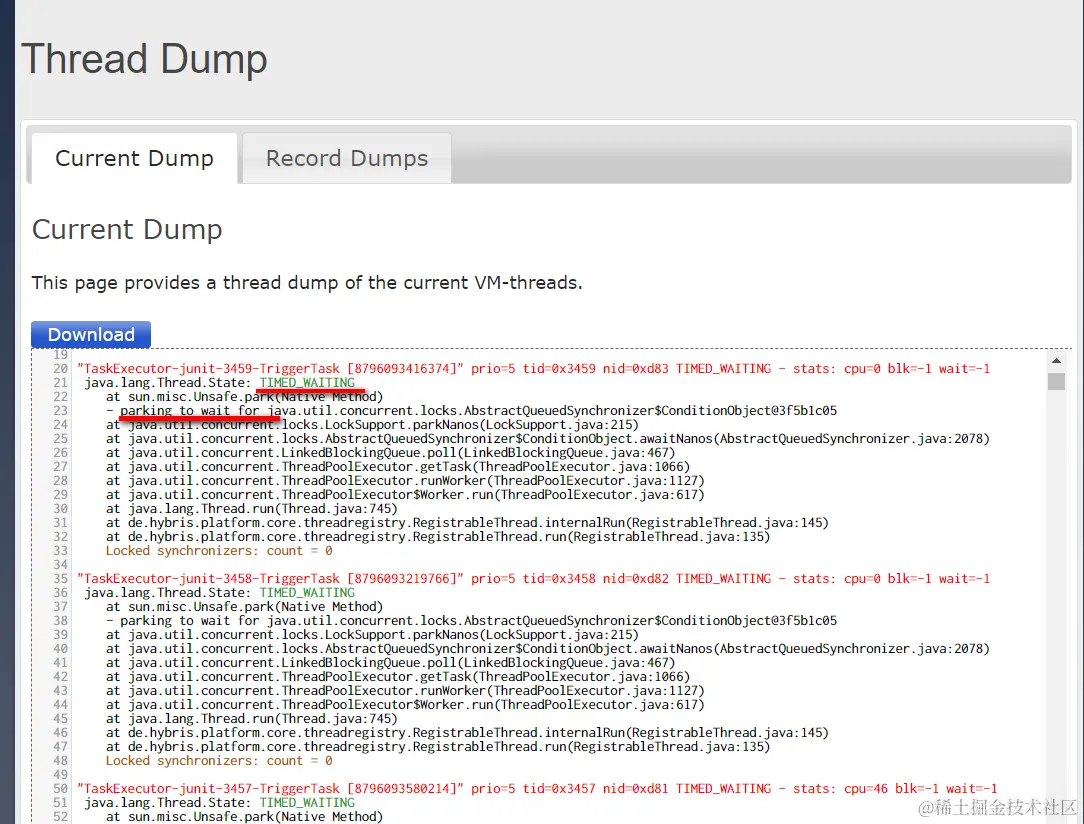The width and height of the screenshot is (1084, 824).
Task: Click RegistrableThread.internalRun frame on line 46
Action: click(x=467, y=733)
